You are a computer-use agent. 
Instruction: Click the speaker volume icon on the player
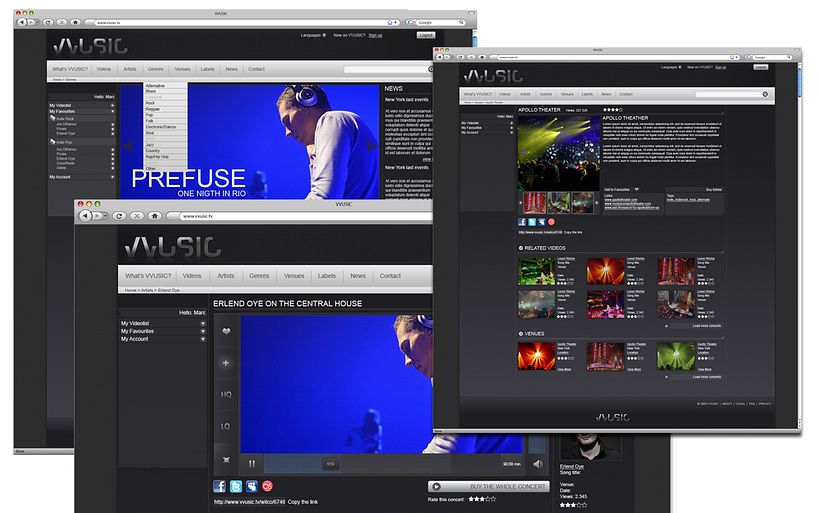point(538,464)
